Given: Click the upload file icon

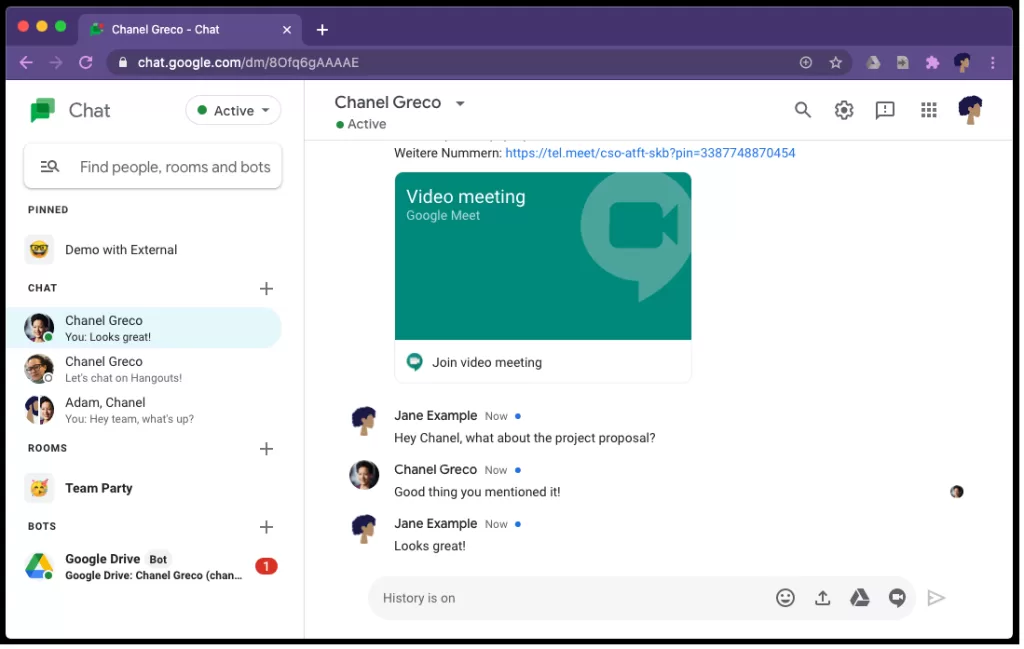Looking at the screenshot, I should 822,598.
